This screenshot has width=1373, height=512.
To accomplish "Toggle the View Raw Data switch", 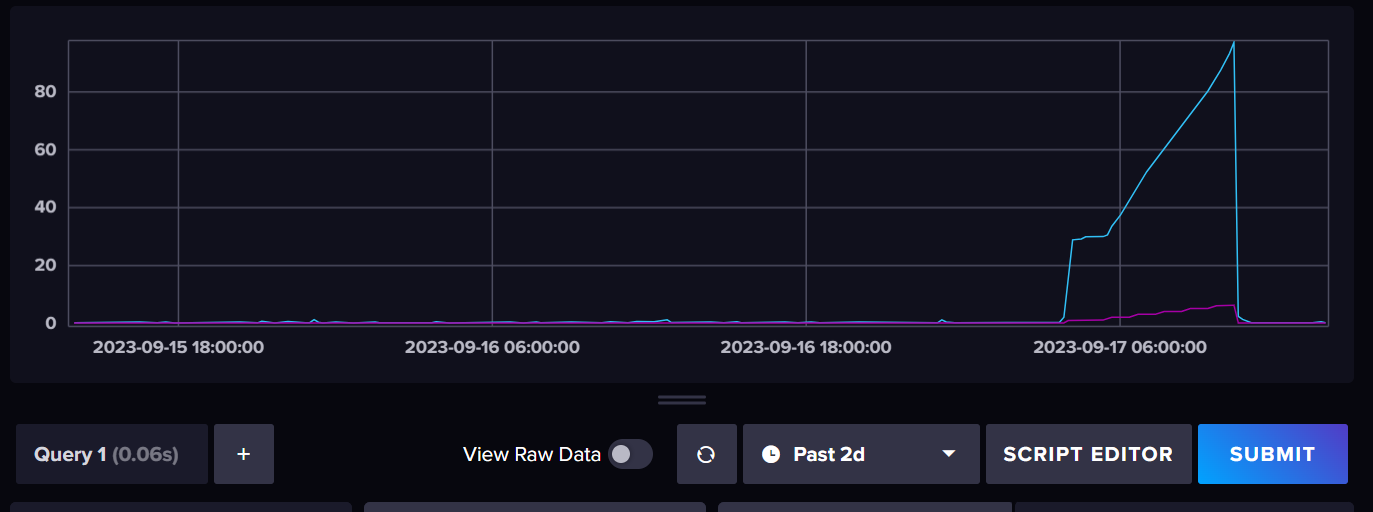I will click(630, 454).
